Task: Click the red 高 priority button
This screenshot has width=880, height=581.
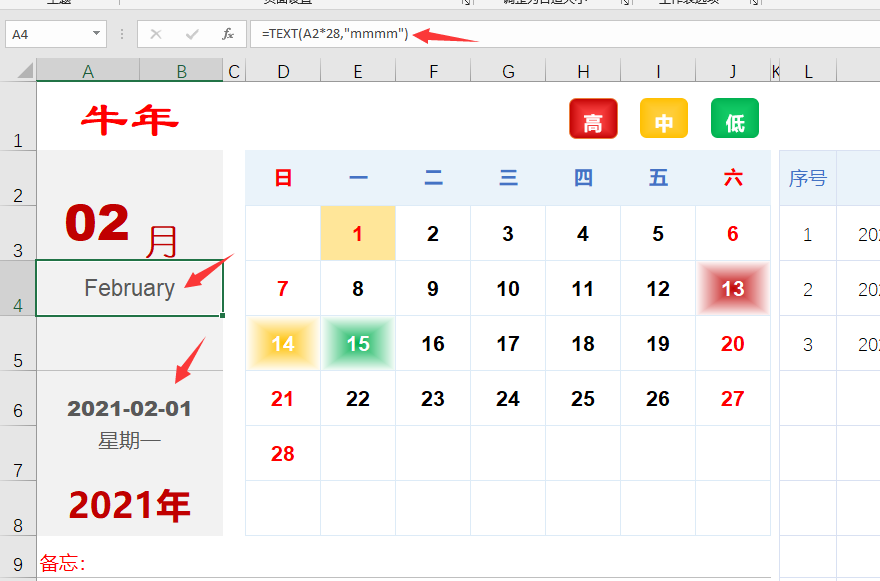Action: pyautogui.click(x=593, y=118)
